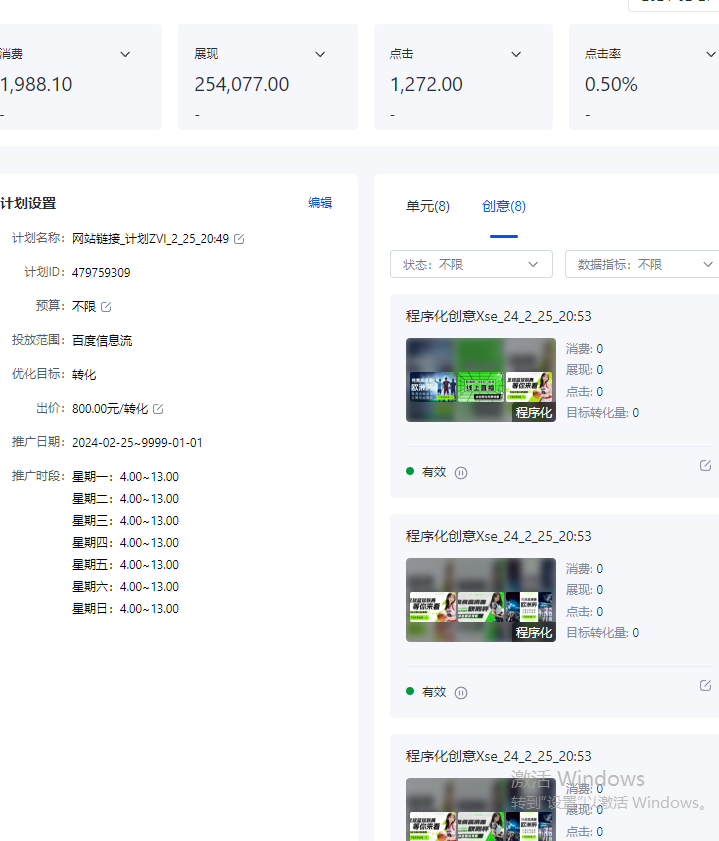Click the first 程序化创意Xse_24_2_25_20:53 title
The width and height of the screenshot is (719, 841).
[498, 316]
